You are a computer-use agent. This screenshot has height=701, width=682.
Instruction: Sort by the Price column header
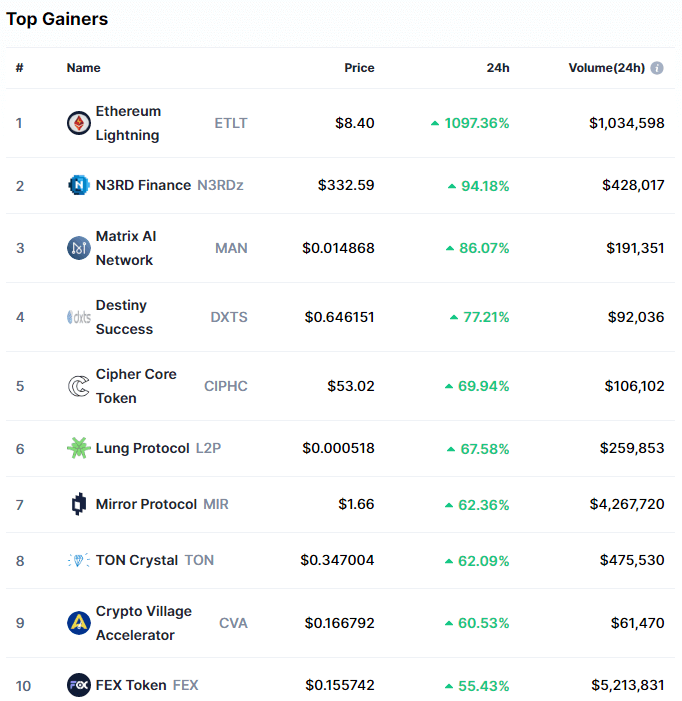coord(359,68)
